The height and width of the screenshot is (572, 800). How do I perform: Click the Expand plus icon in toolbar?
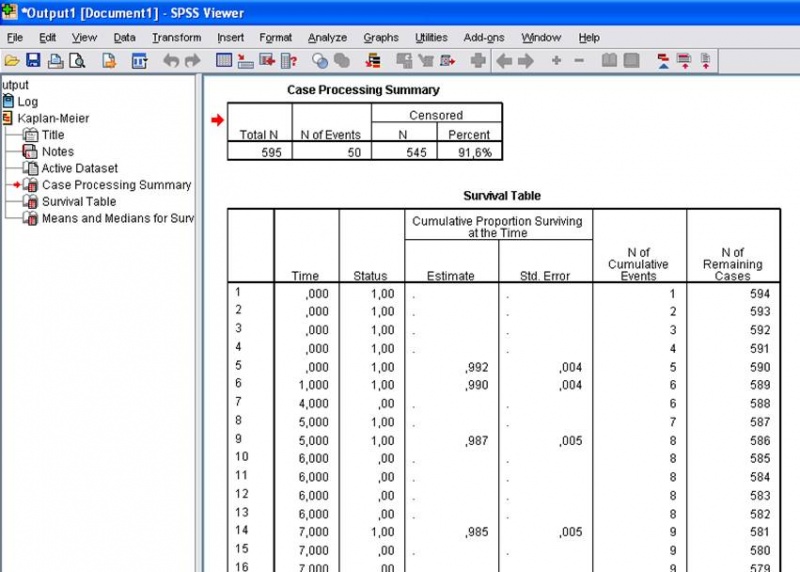pos(556,61)
